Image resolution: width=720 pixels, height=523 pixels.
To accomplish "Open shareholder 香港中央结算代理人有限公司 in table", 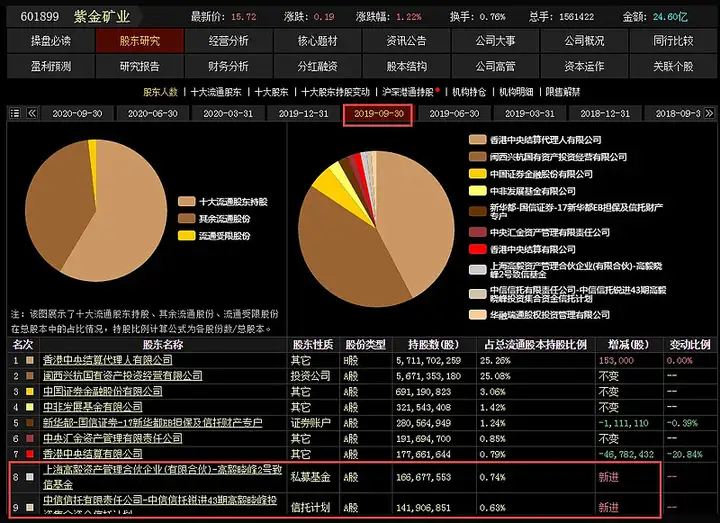I will pyautogui.click(x=107, y=360).
